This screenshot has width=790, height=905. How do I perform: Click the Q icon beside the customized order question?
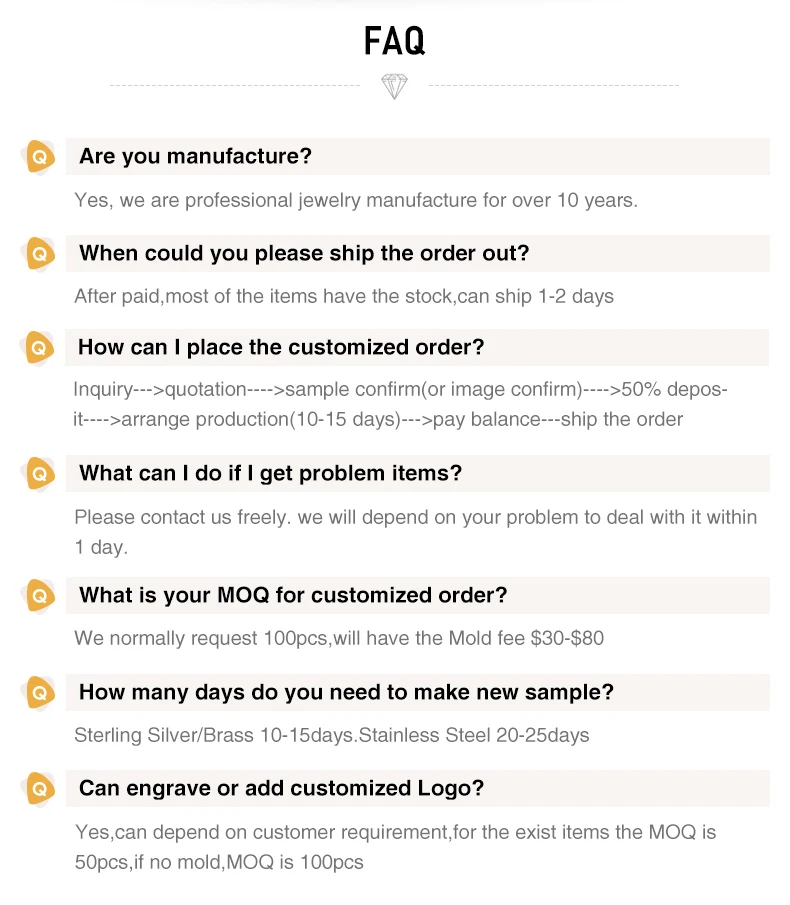point(39,348)
